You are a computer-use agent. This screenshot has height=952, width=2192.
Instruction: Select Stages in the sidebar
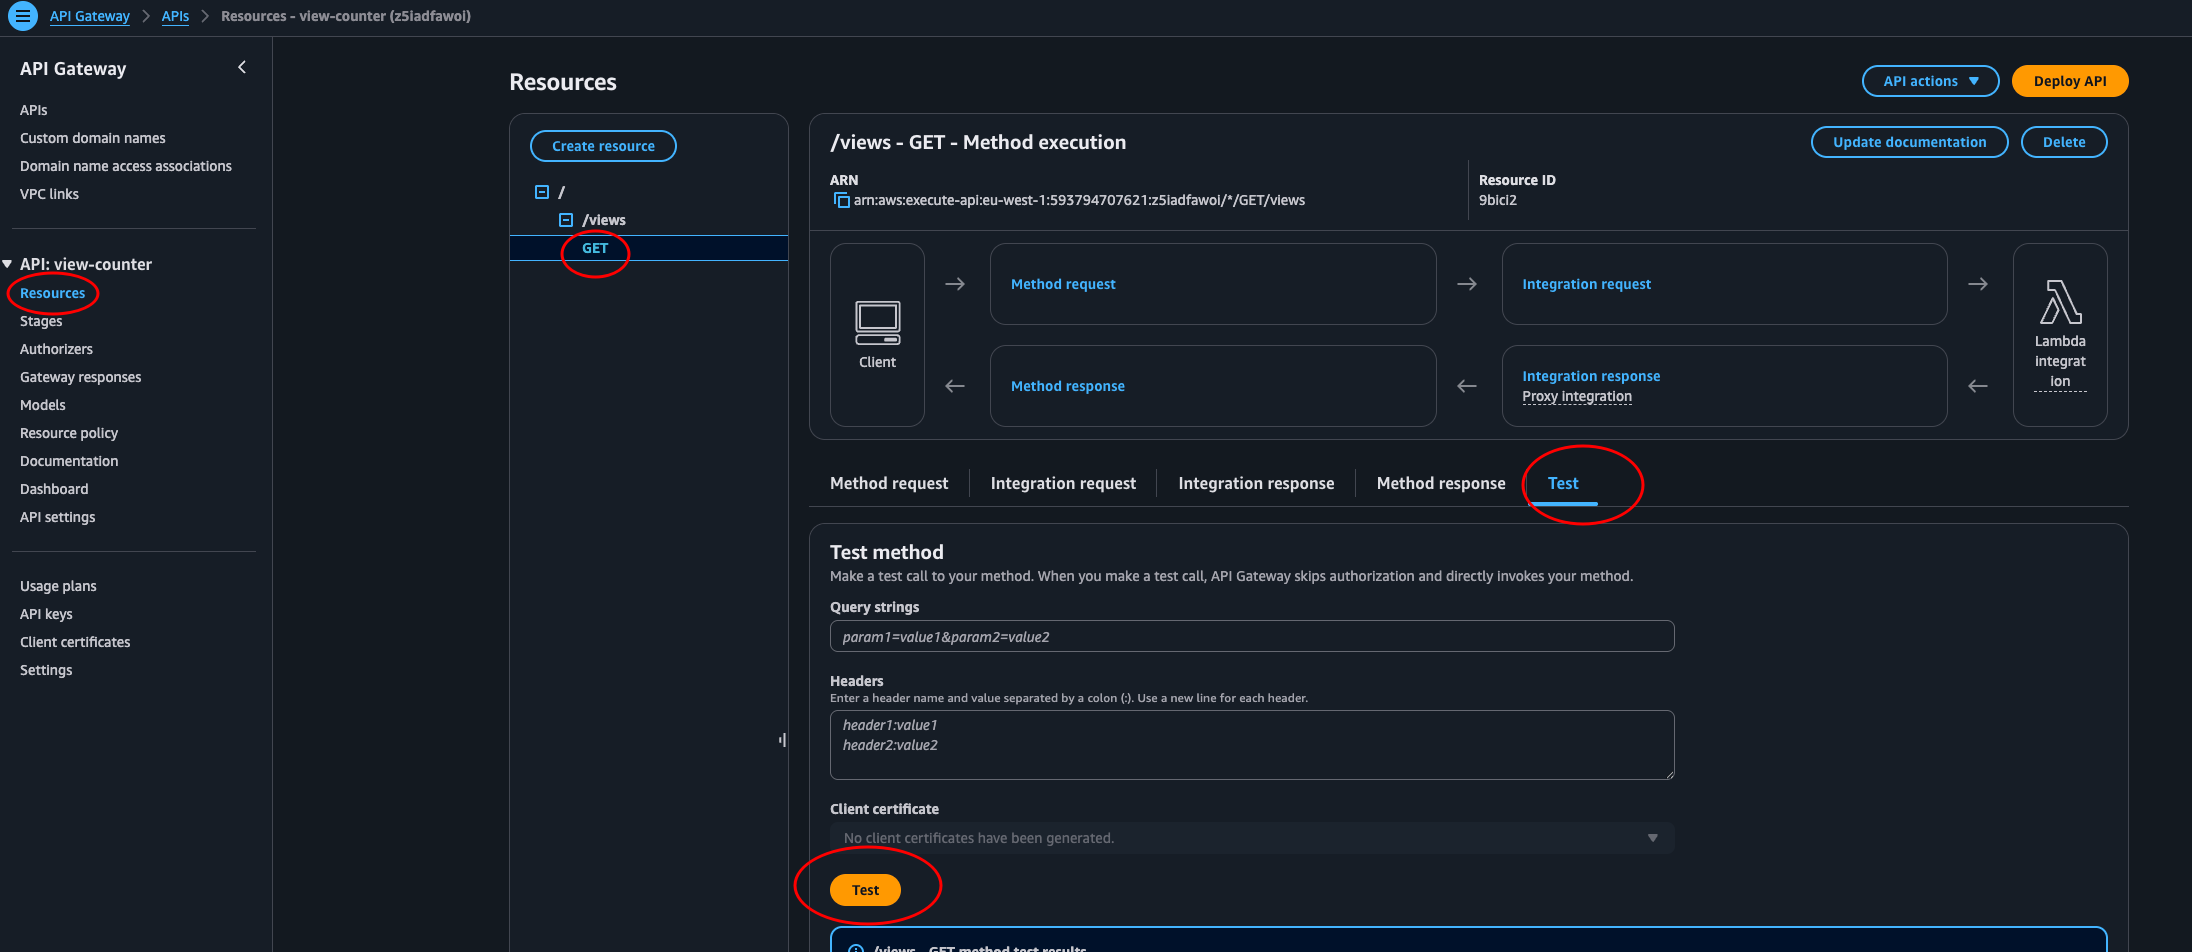(x=41, y=320)
